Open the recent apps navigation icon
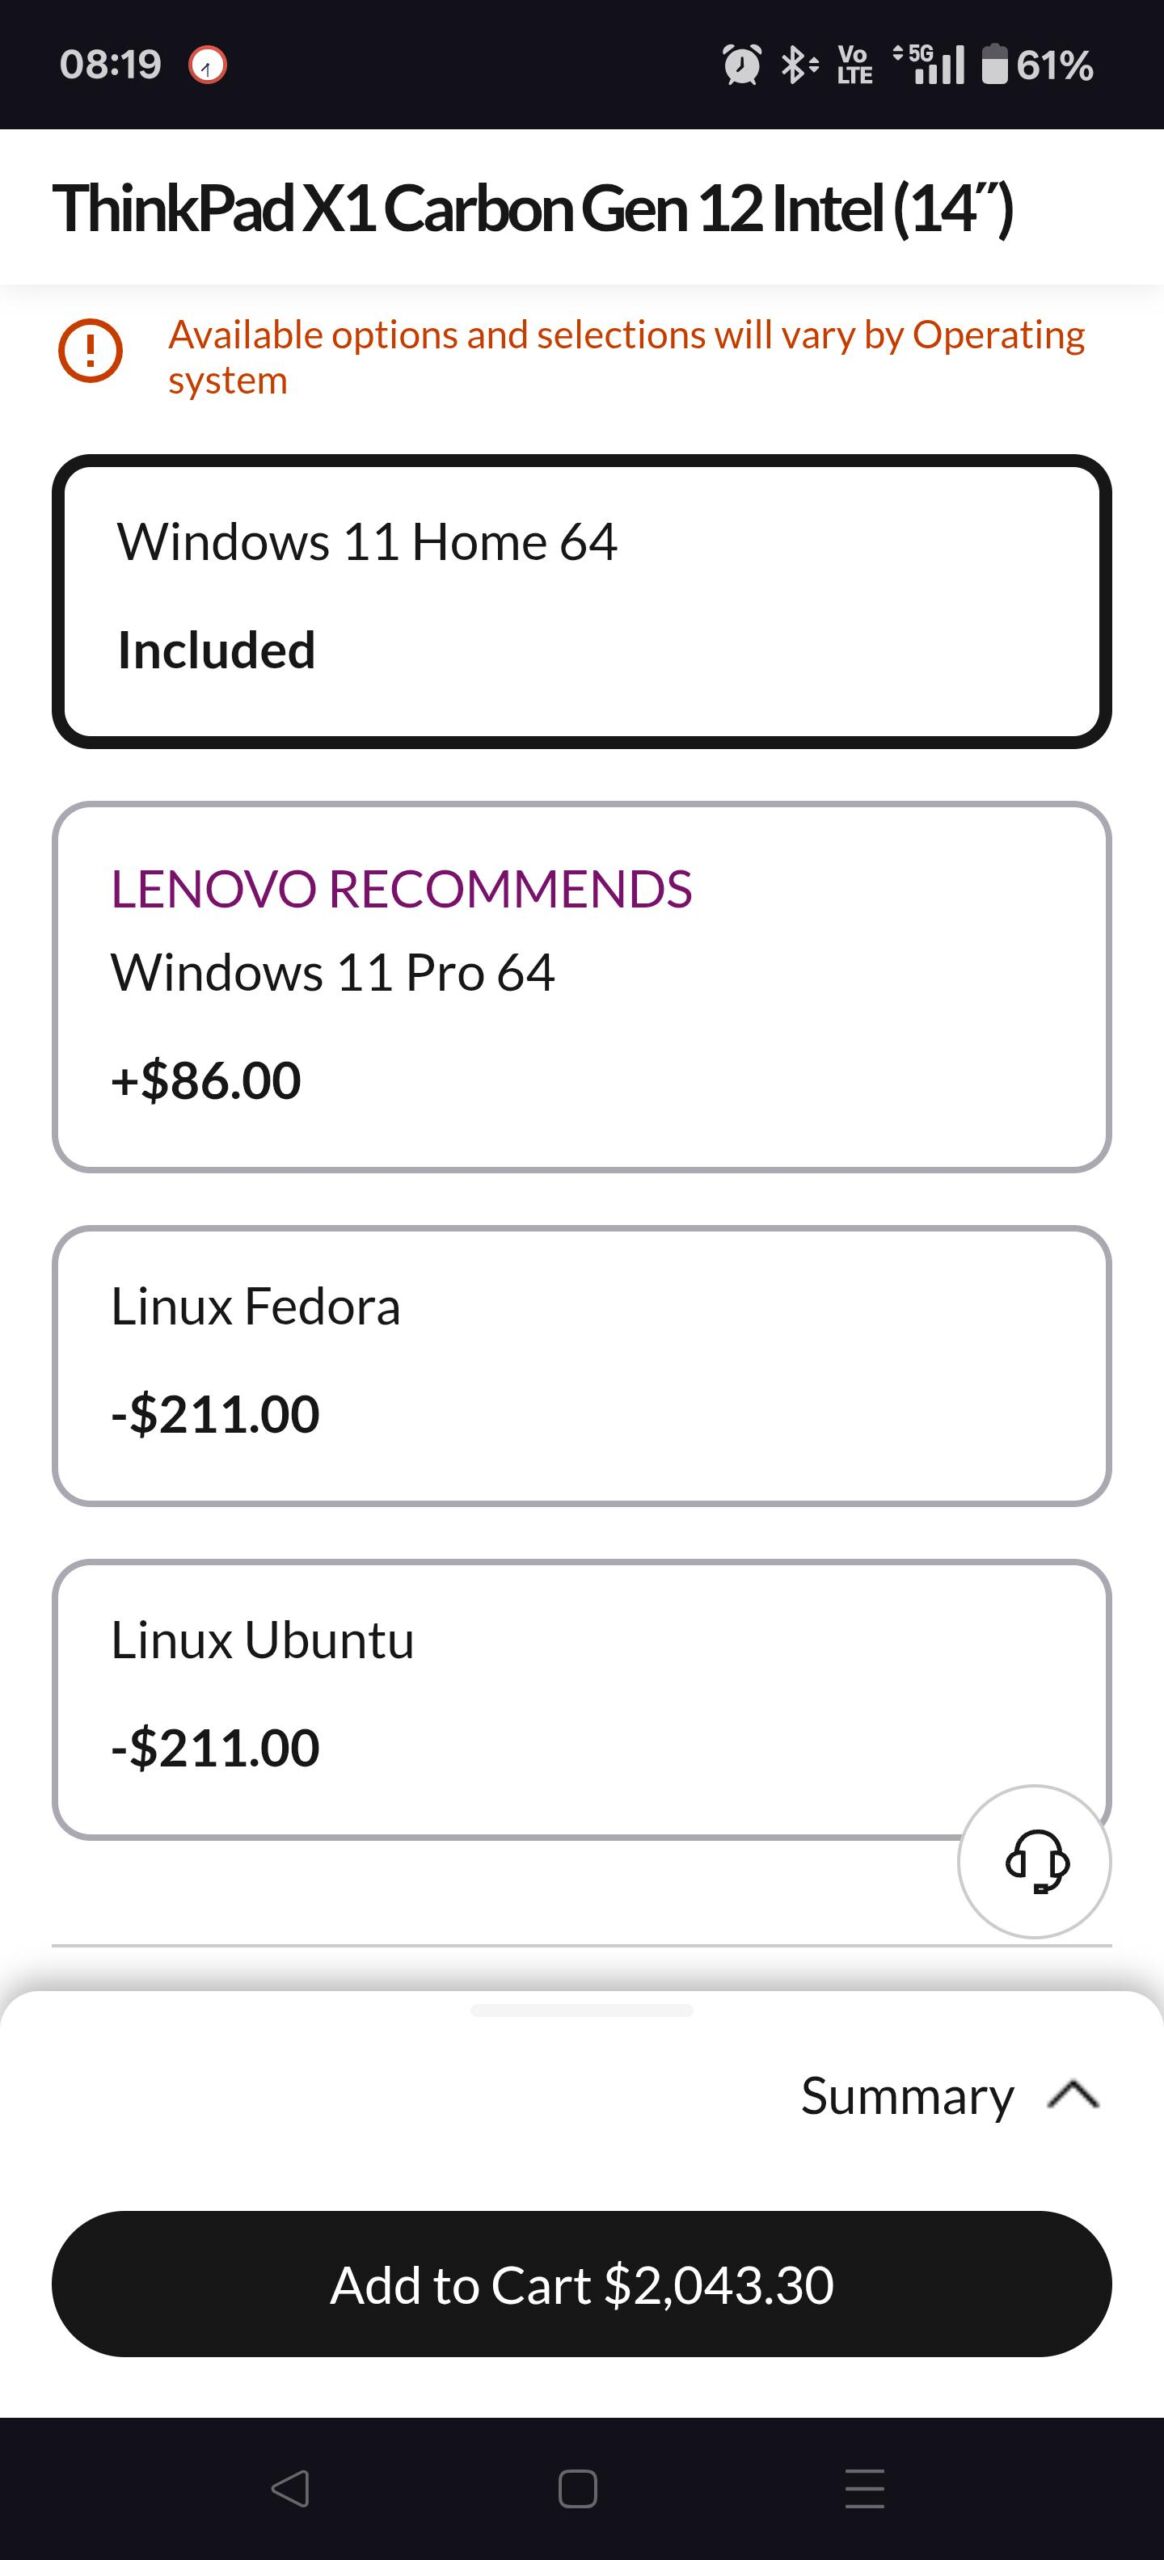Screen dimensions: 1164x2560 pos(864,2488)
